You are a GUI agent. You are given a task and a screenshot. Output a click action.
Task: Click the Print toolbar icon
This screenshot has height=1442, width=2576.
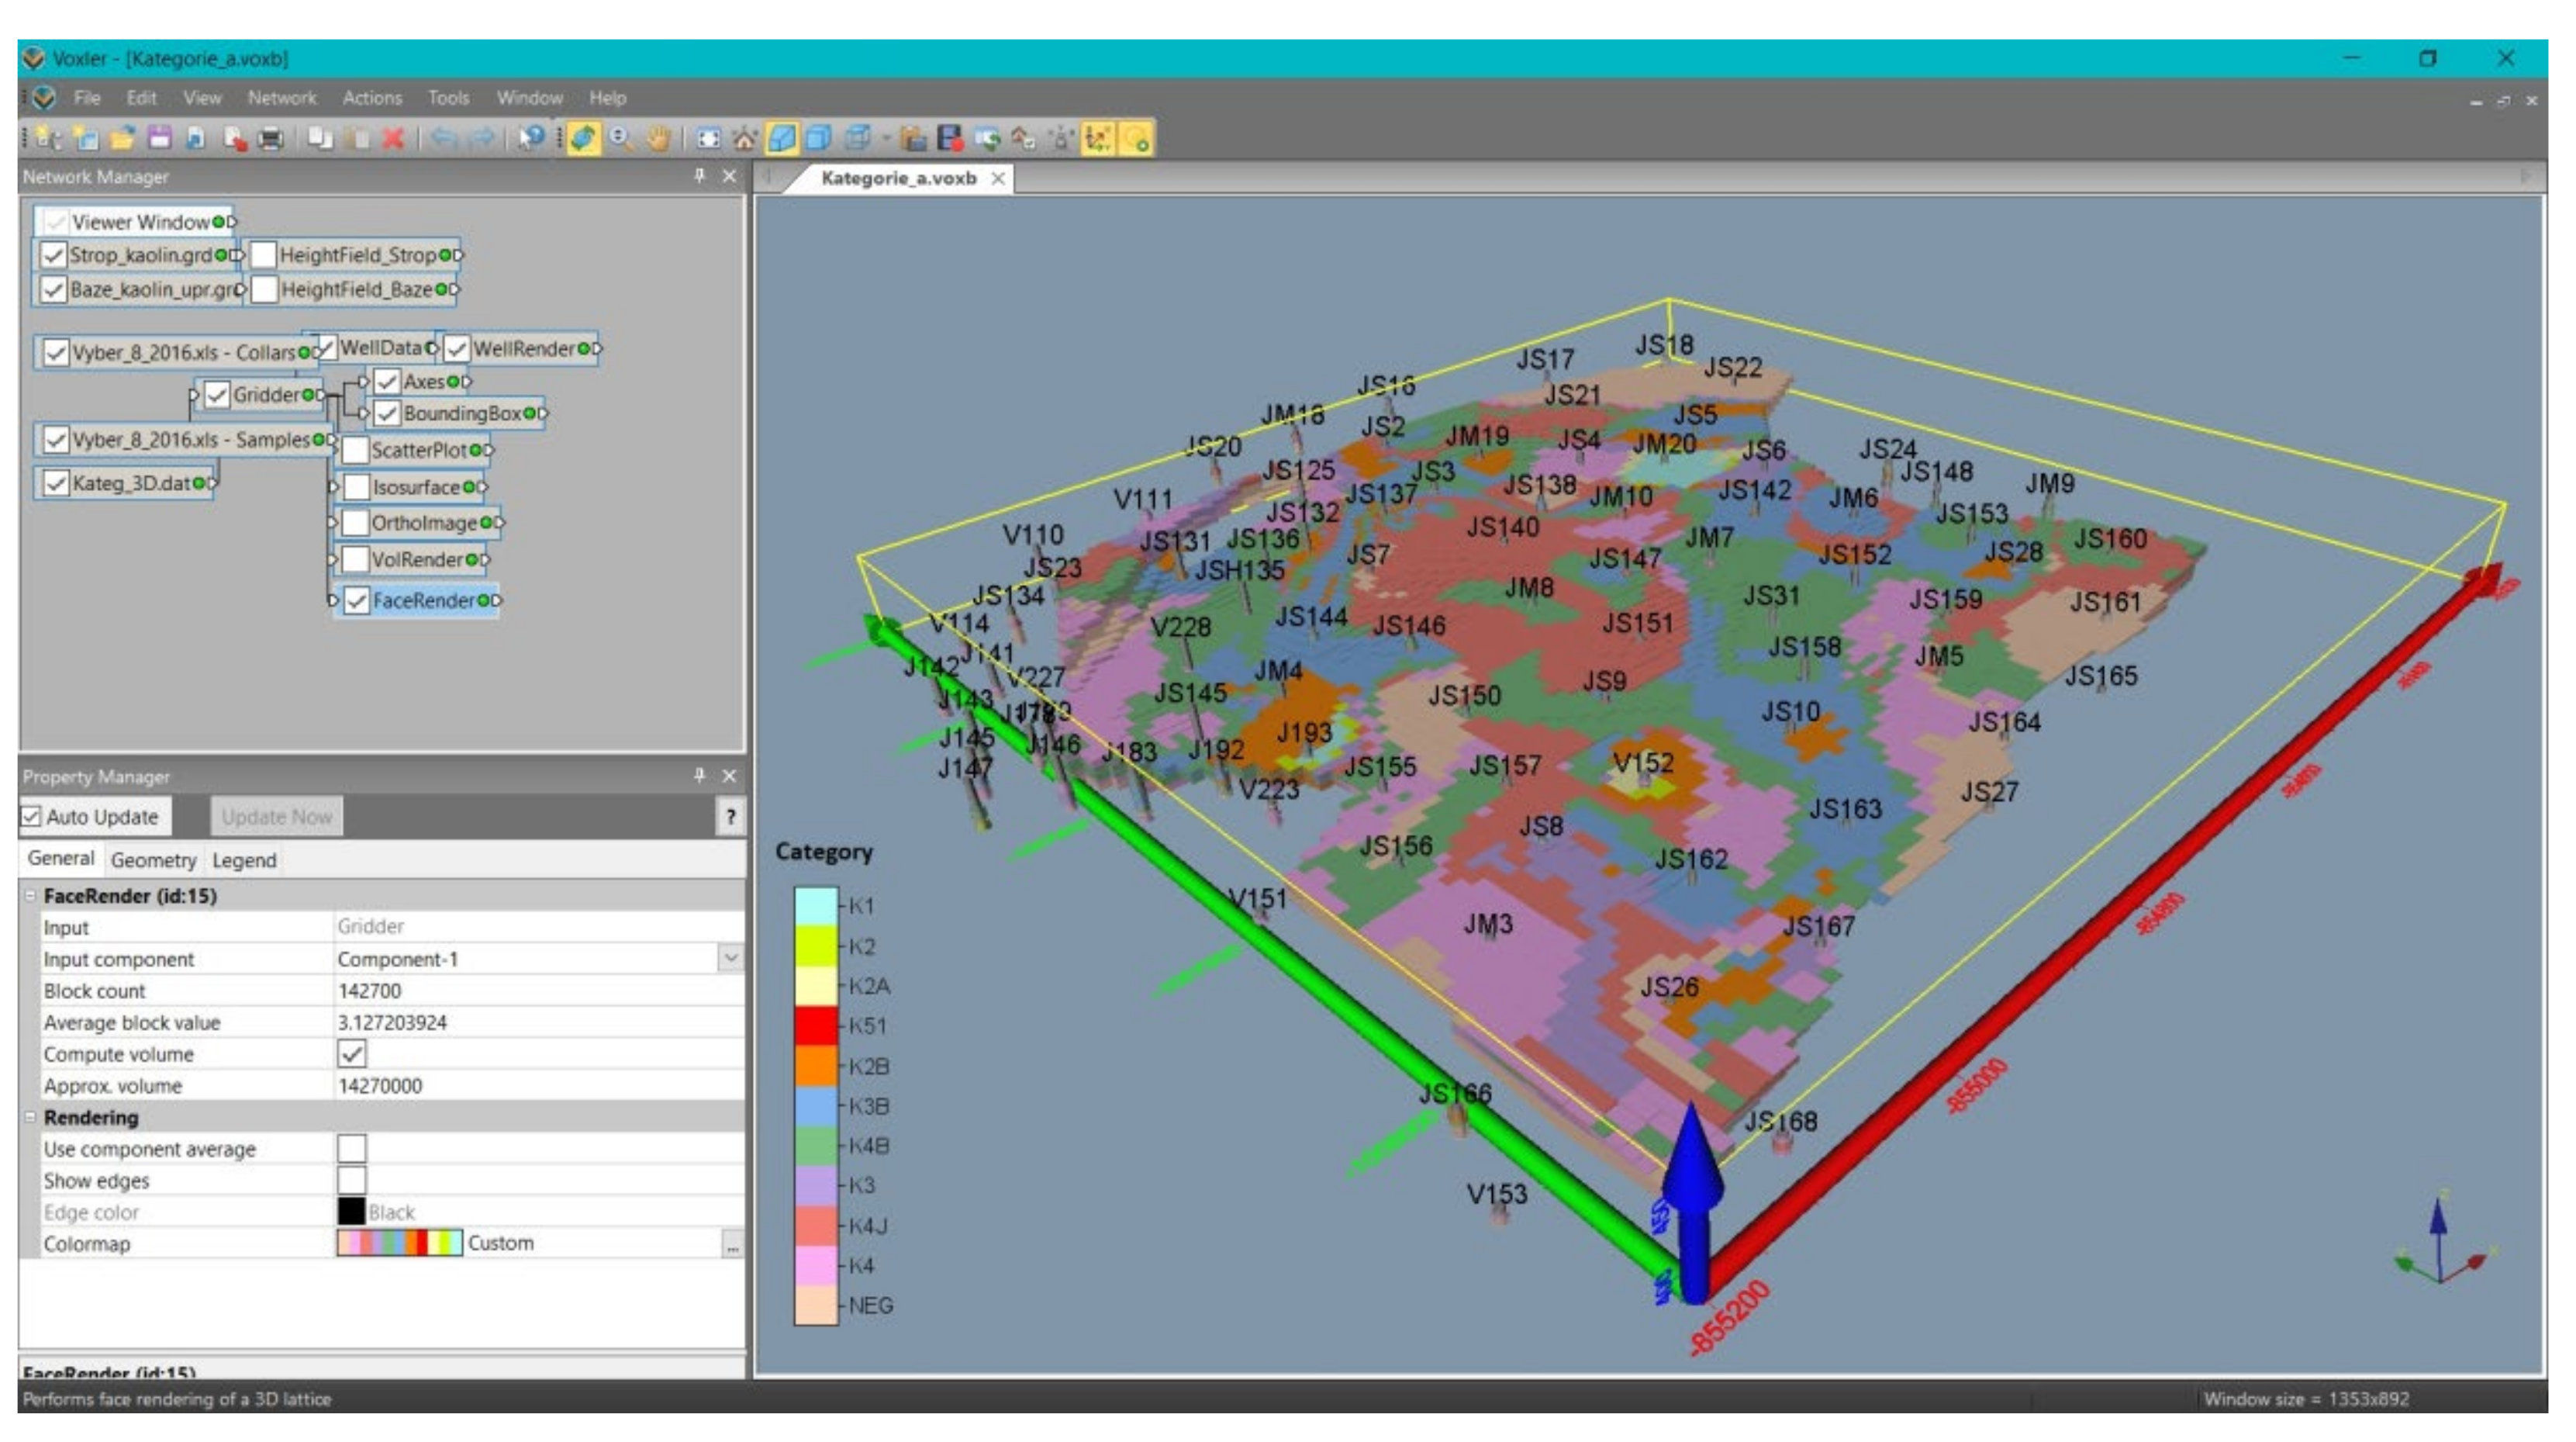tap(271, 139)
